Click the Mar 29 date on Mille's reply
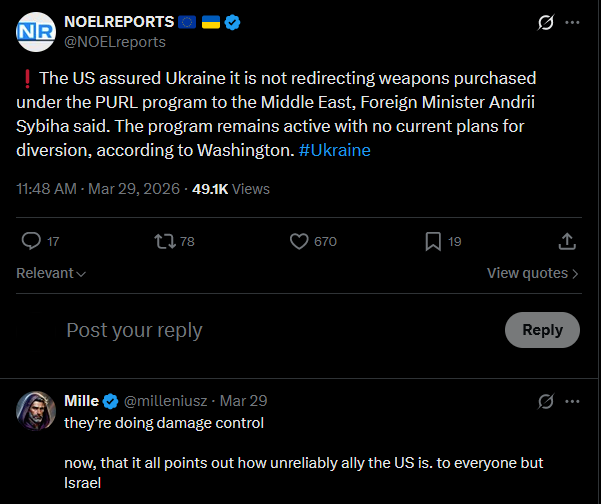601x504 pixels. click(x=244, y=401)
